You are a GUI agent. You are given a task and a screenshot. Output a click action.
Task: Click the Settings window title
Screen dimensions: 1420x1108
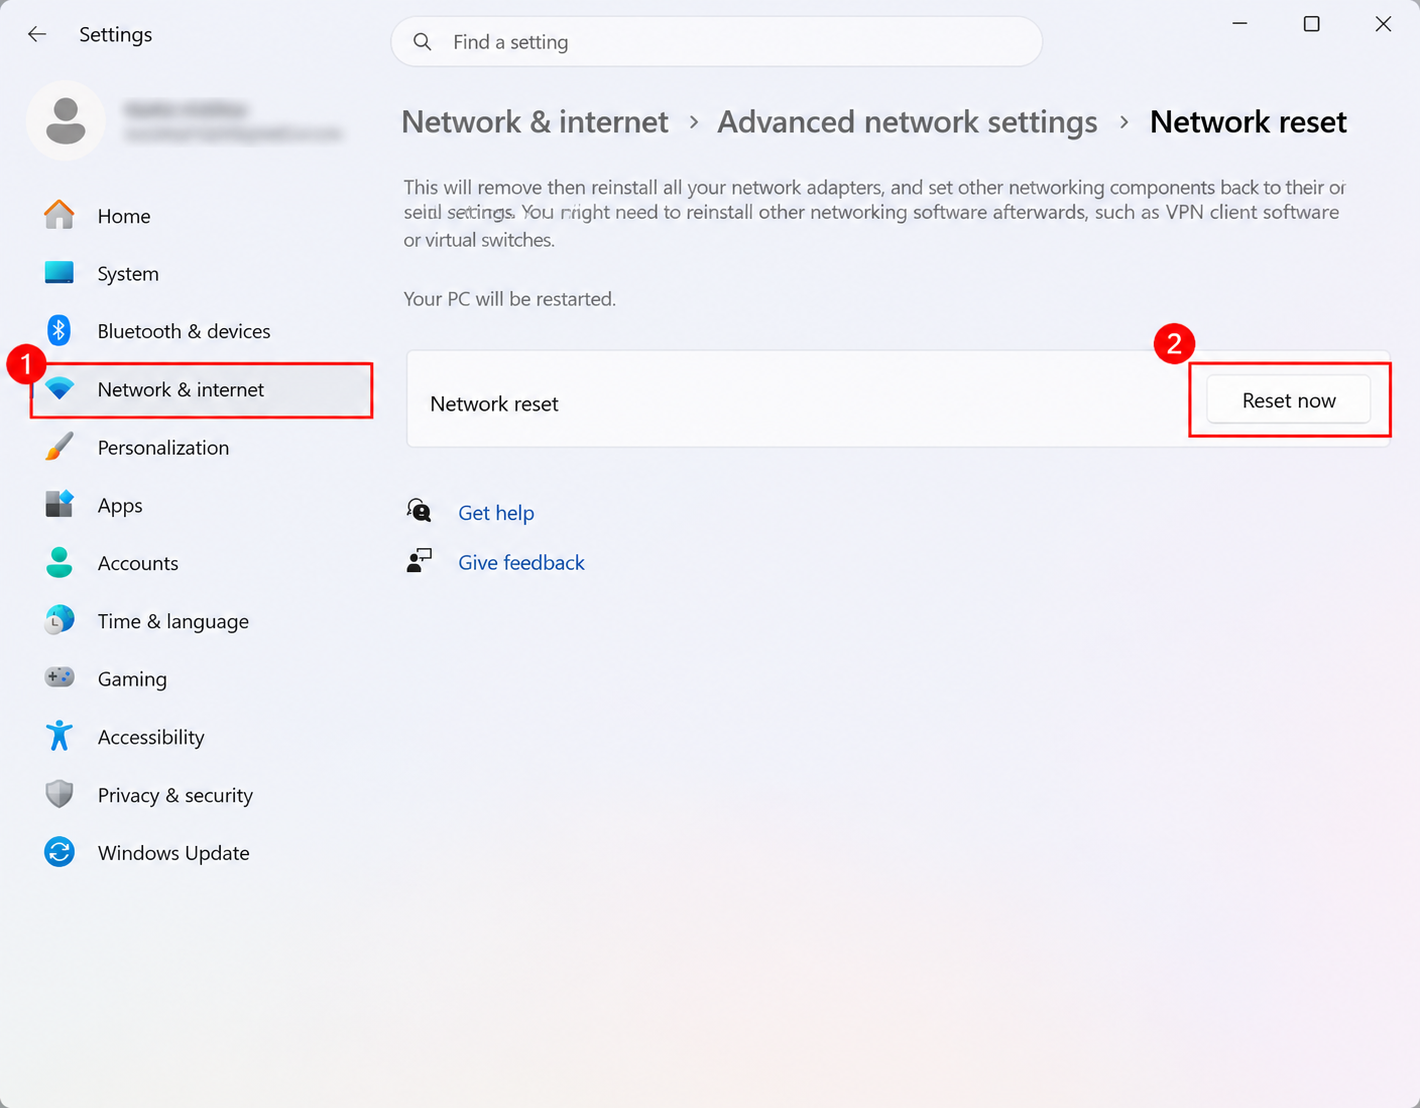pyautogui.click(x=116, y=34)
